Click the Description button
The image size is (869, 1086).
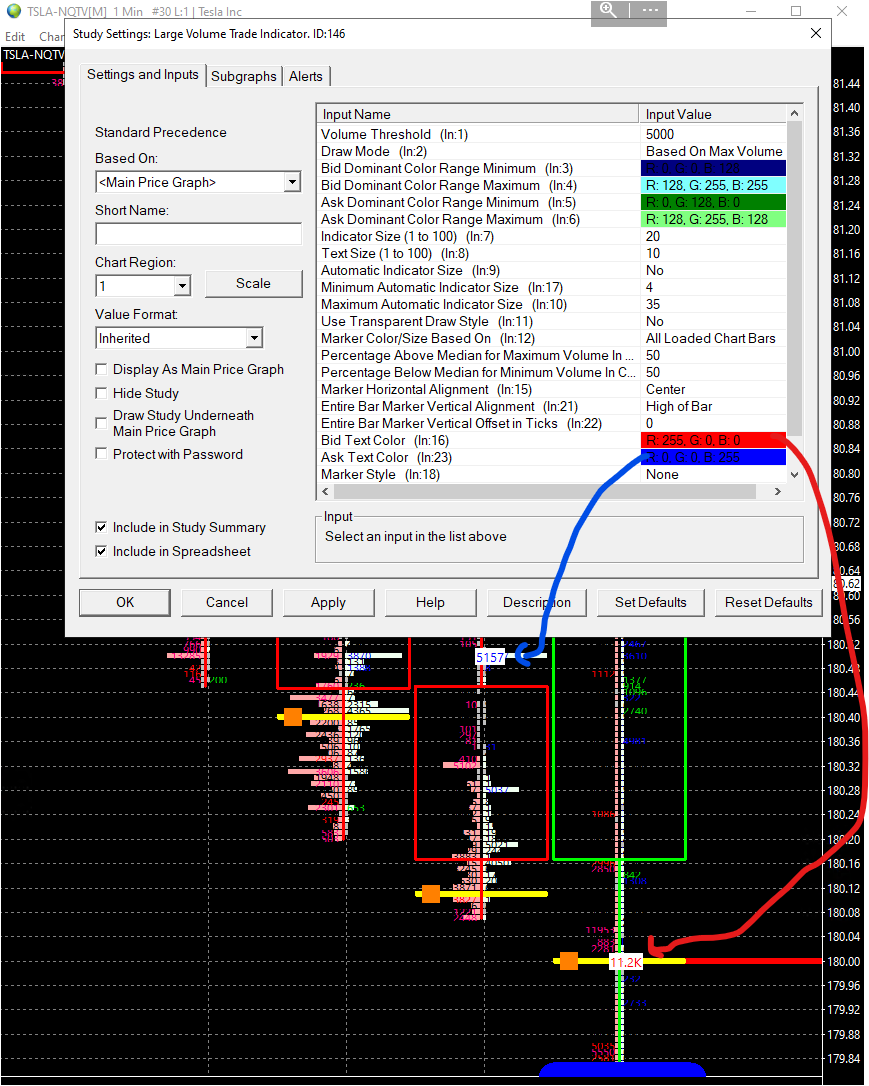tap(537, 602)
